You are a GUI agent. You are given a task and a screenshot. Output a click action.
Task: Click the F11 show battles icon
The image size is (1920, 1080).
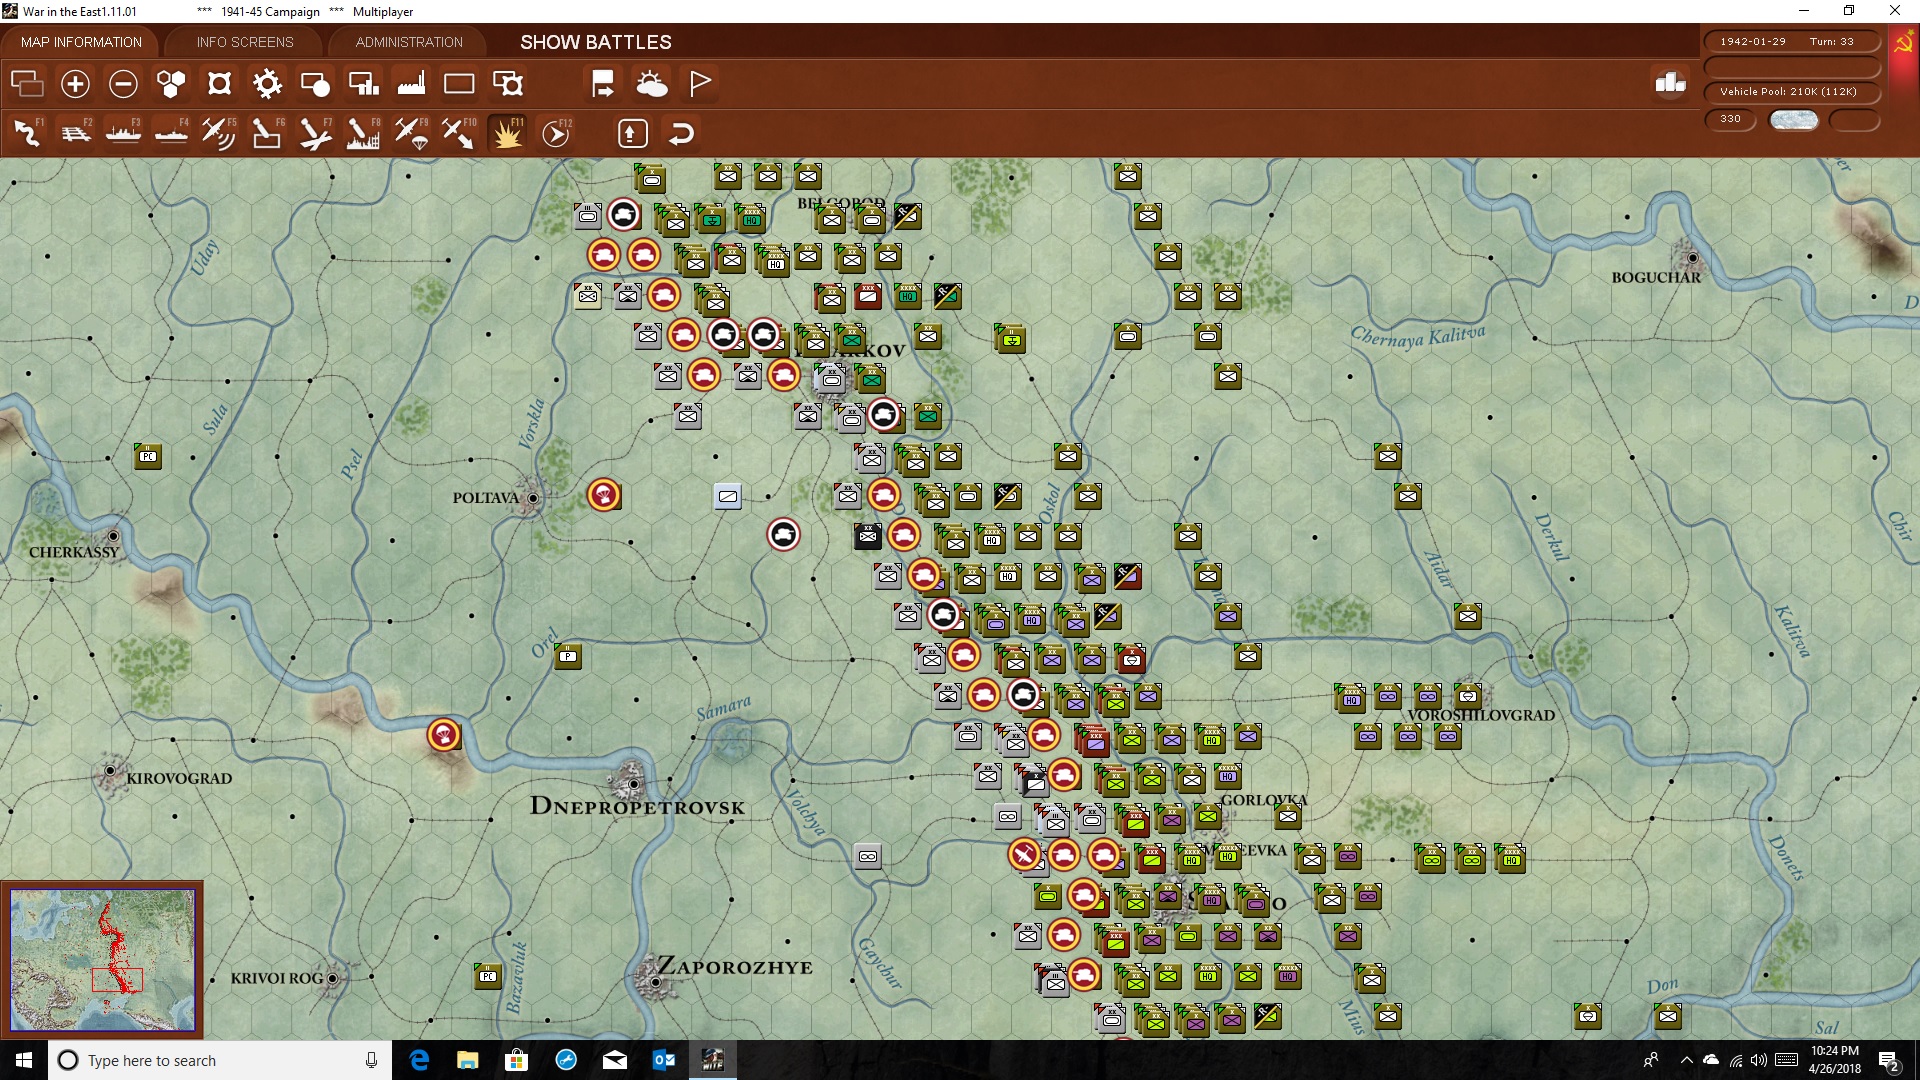(507, 132)
